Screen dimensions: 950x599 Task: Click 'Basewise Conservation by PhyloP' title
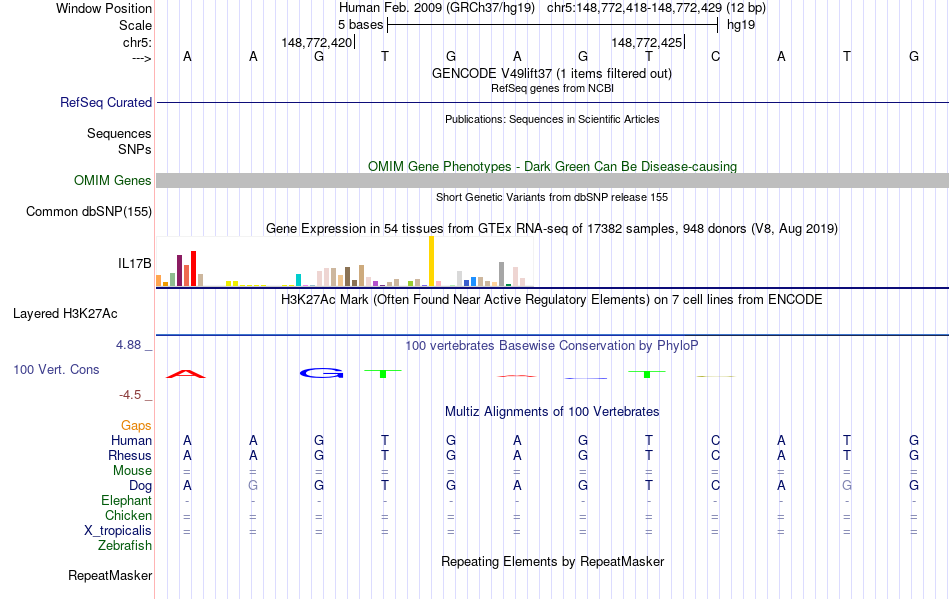point(552,345)
